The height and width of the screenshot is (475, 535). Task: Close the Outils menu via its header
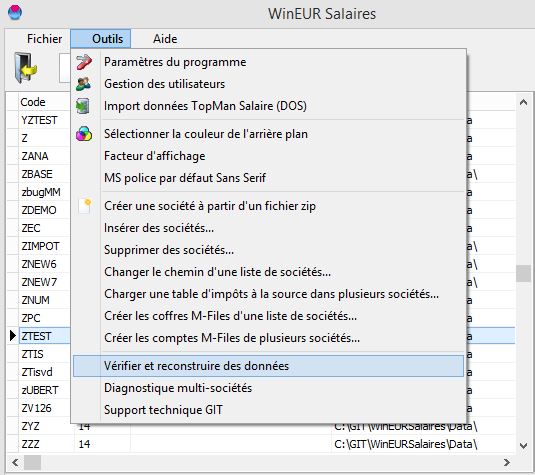pos(101,39)
